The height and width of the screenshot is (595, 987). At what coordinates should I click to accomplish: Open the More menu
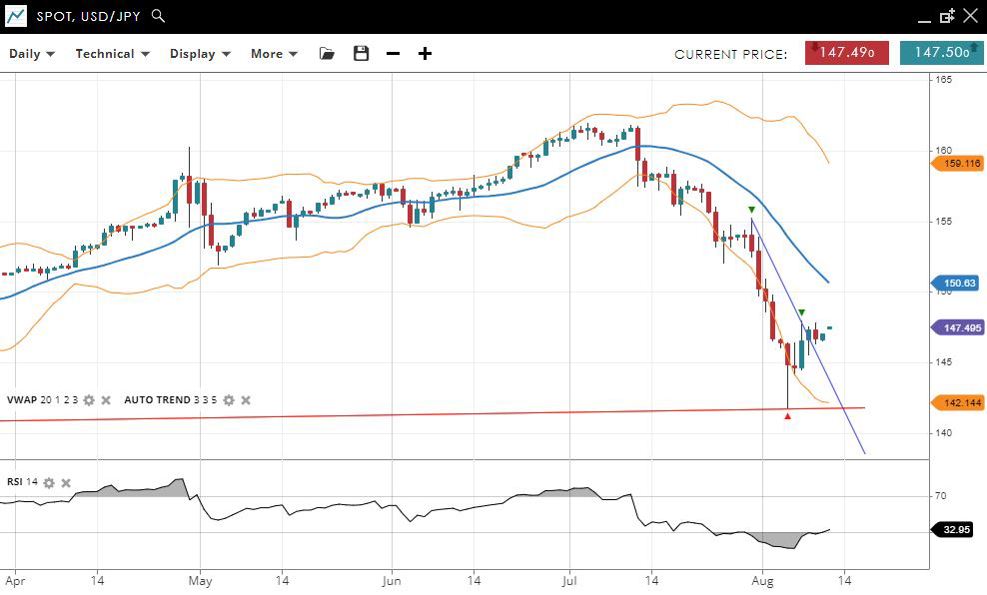(x=274, y=54)
